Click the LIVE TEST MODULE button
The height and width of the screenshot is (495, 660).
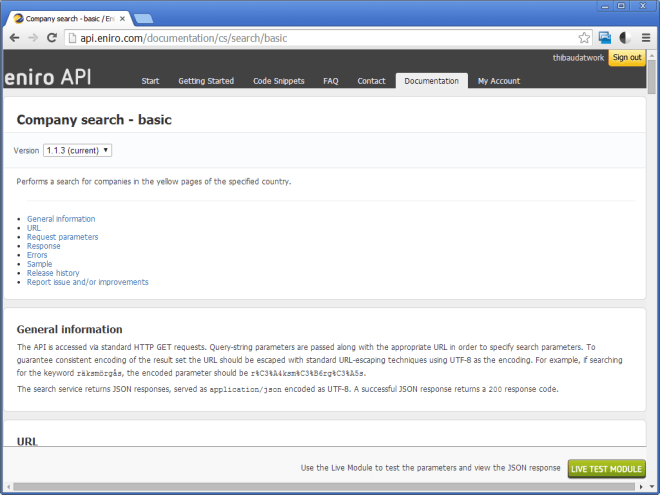606,468
